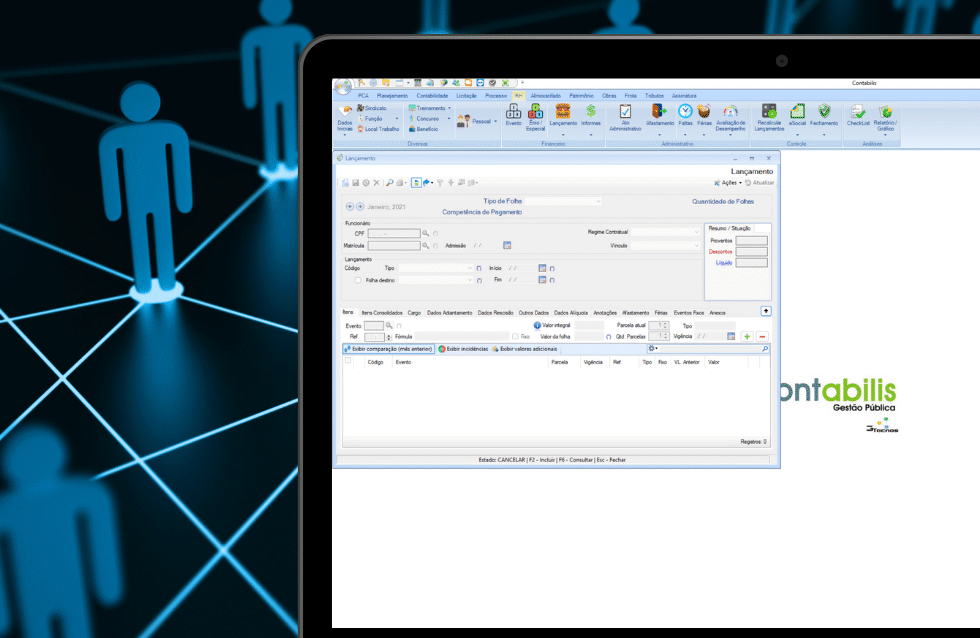Open the CheckList icon

coord(858,112)
